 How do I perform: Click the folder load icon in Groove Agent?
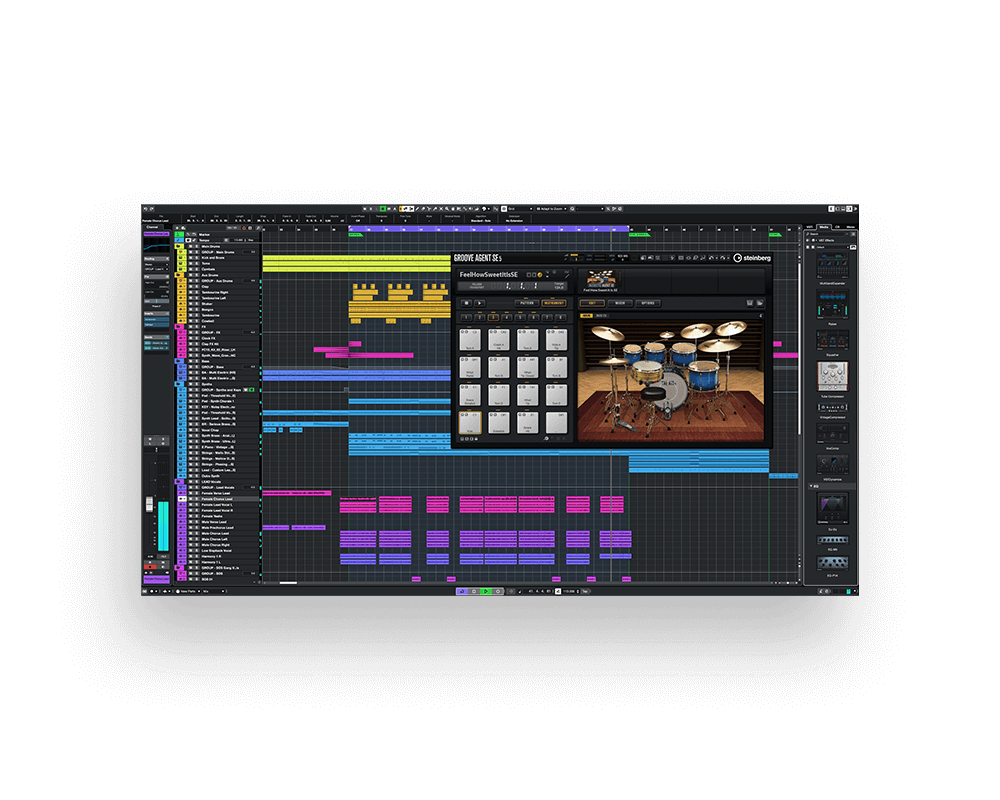tap(760, 303)
